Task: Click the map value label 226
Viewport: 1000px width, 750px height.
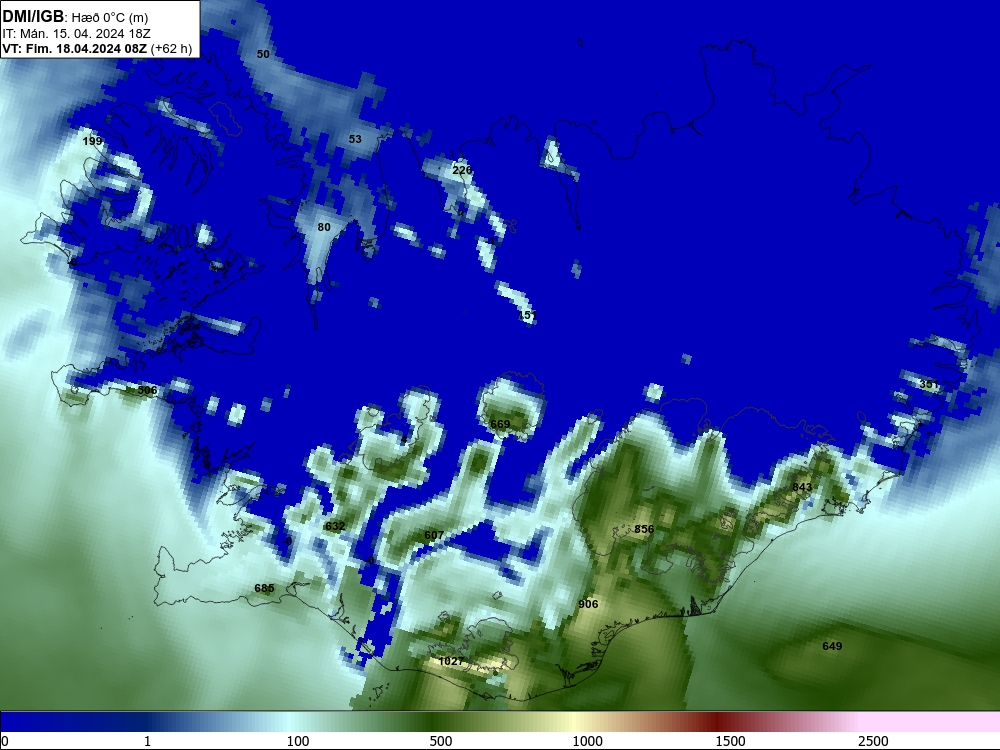Action: point(462,170)
